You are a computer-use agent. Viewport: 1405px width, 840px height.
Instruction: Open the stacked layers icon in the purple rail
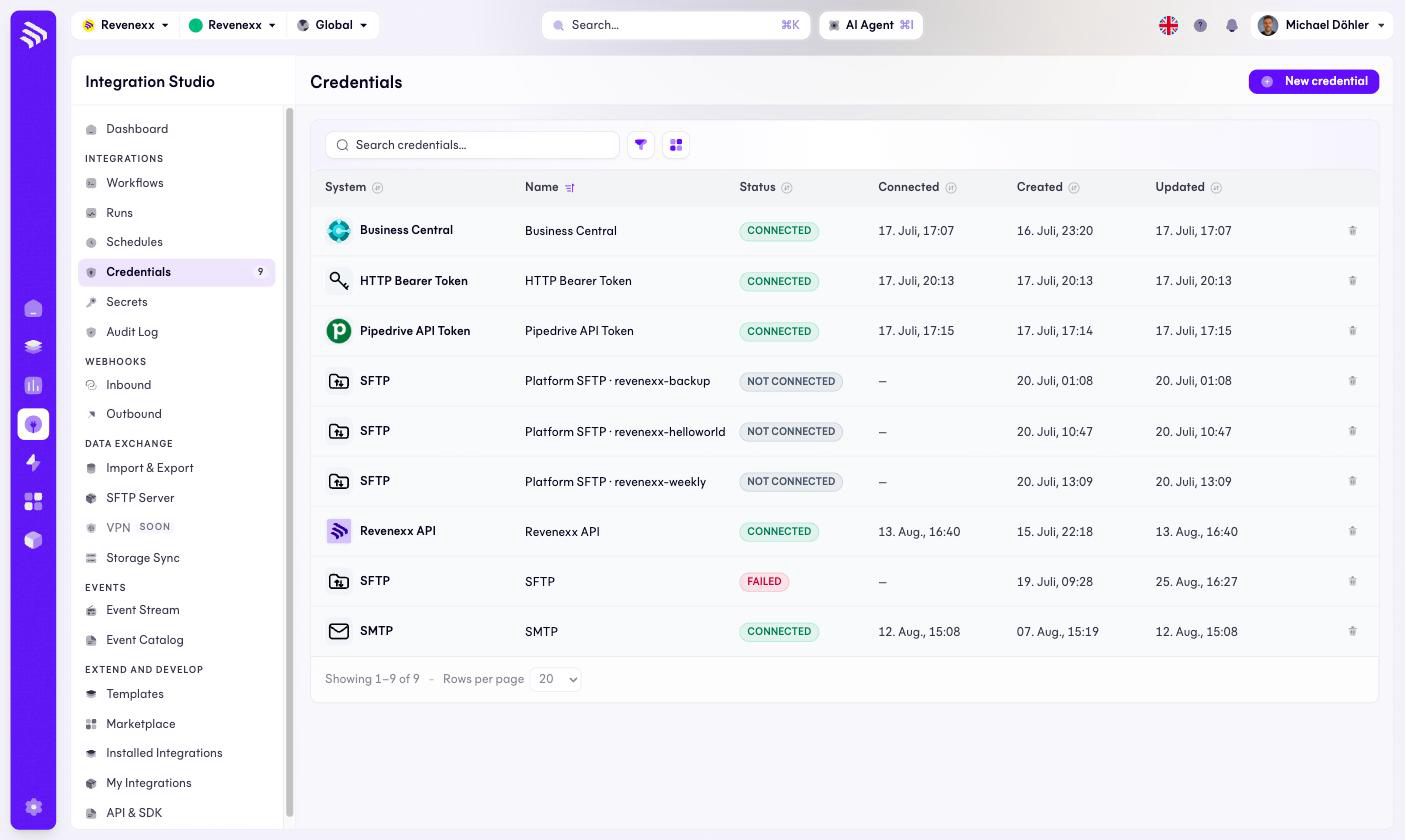coord(33,347)
